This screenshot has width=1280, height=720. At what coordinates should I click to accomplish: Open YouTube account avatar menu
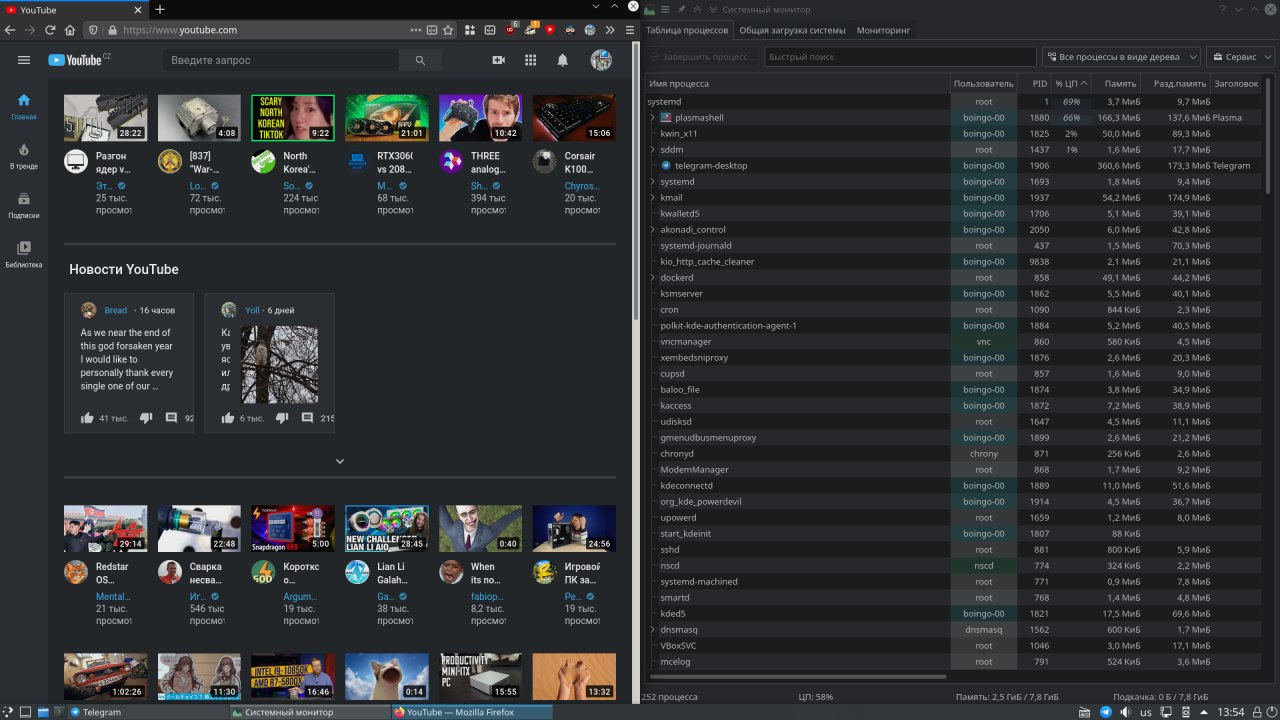(601, 60)
